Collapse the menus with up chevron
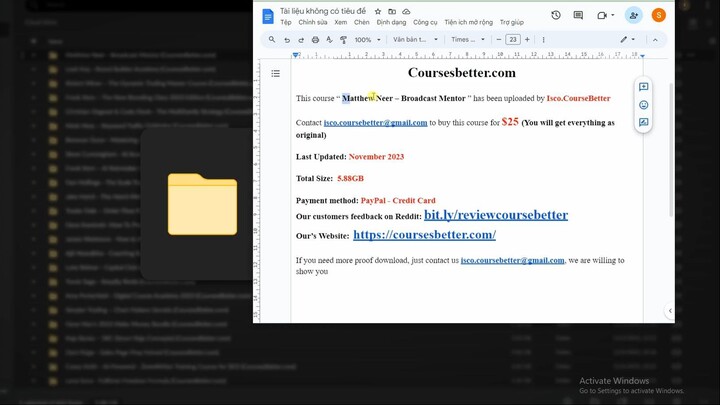 [x=655, y=40]
